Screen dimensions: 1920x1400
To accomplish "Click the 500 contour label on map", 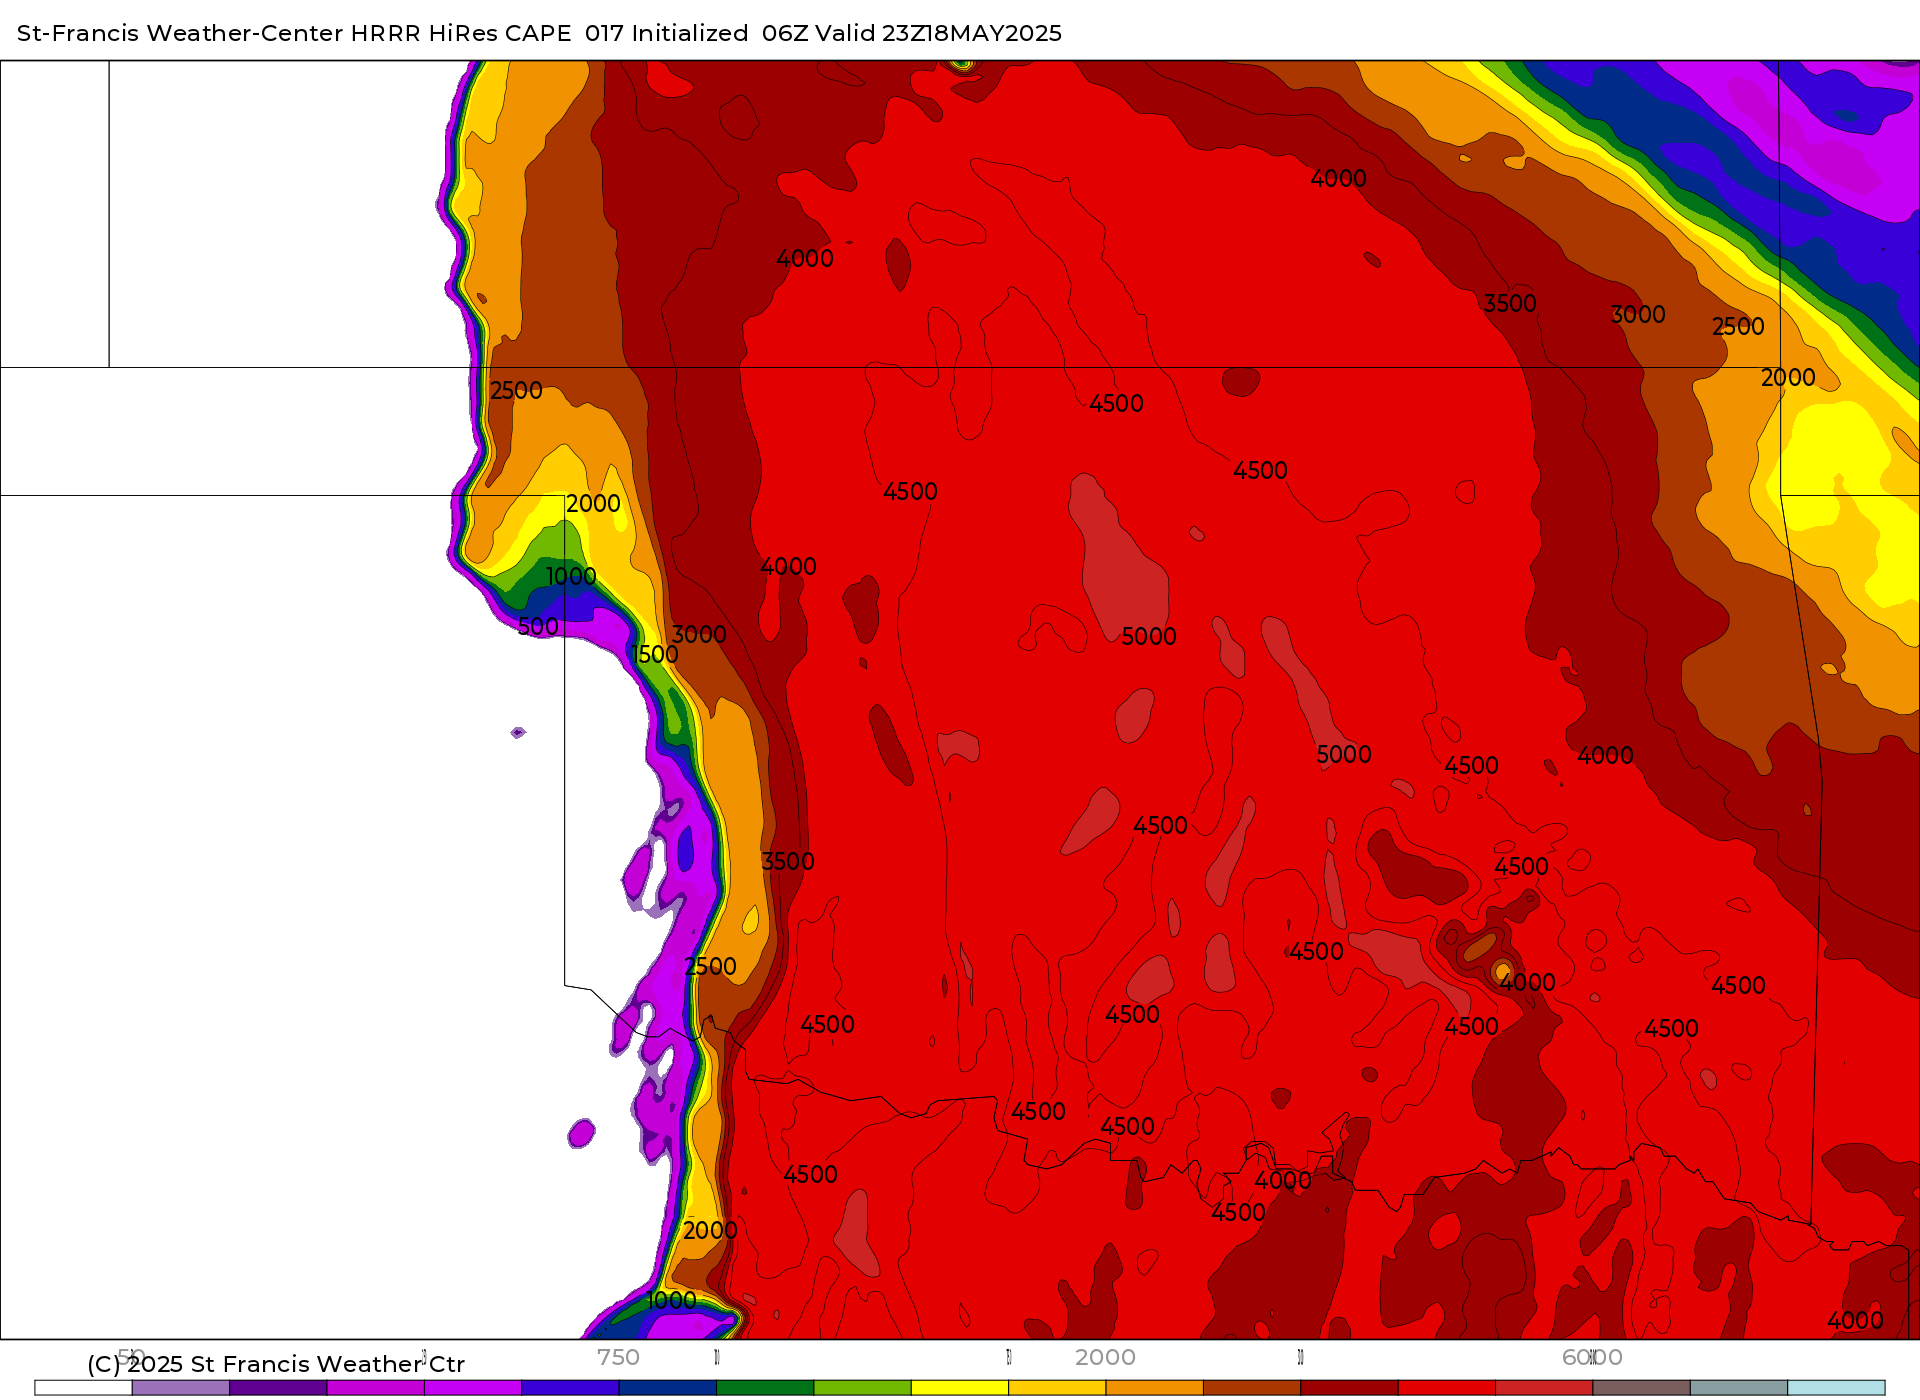I will [x=538, y=627].
